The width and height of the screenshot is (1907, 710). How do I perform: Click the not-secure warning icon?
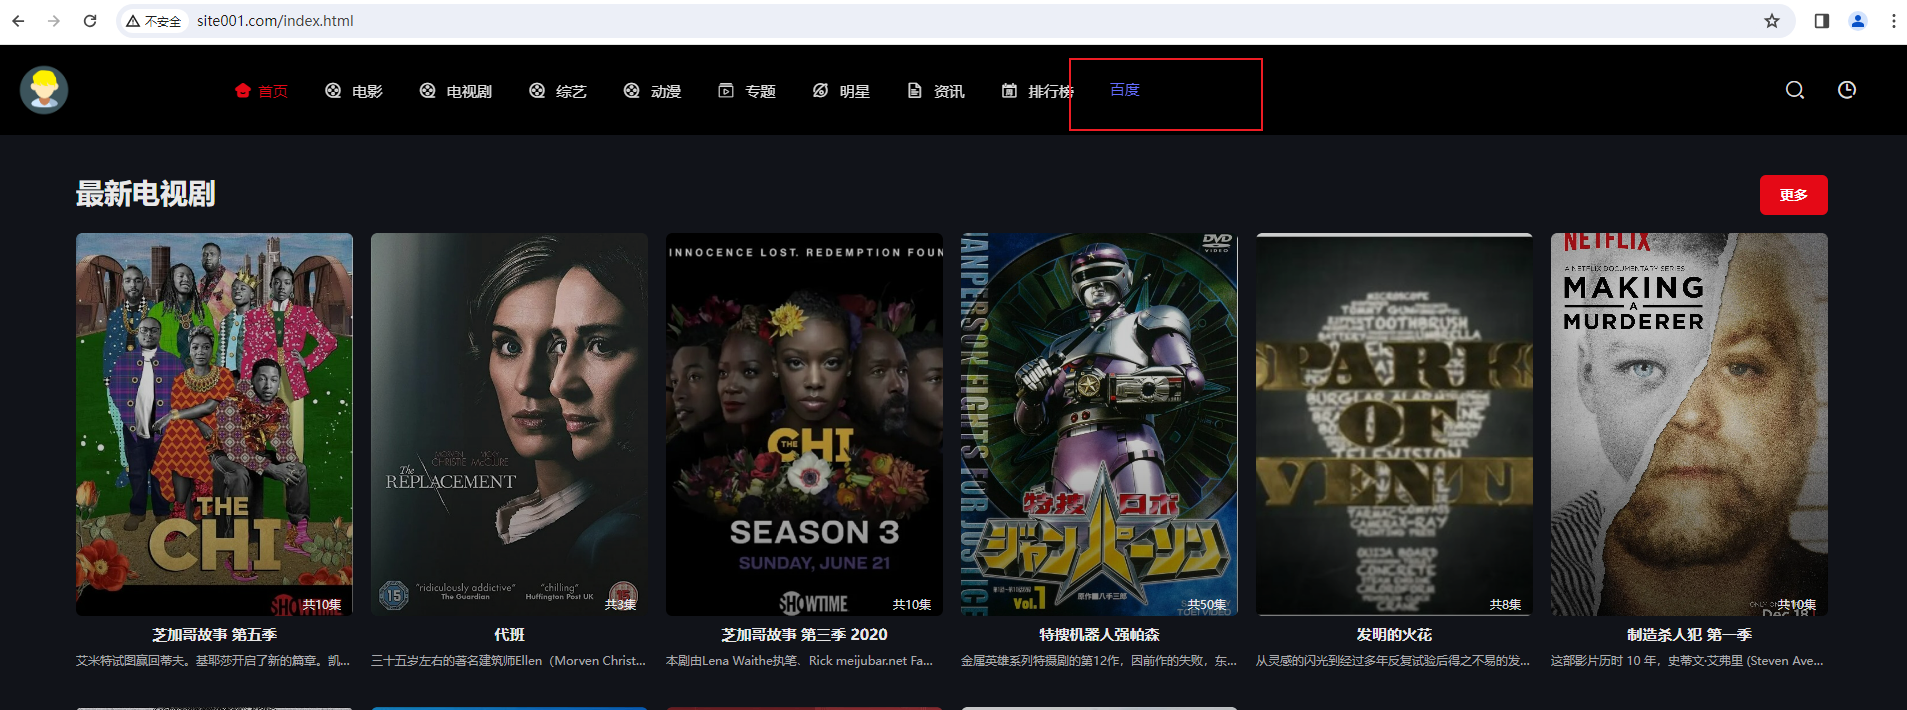click(x=133, y=21)
